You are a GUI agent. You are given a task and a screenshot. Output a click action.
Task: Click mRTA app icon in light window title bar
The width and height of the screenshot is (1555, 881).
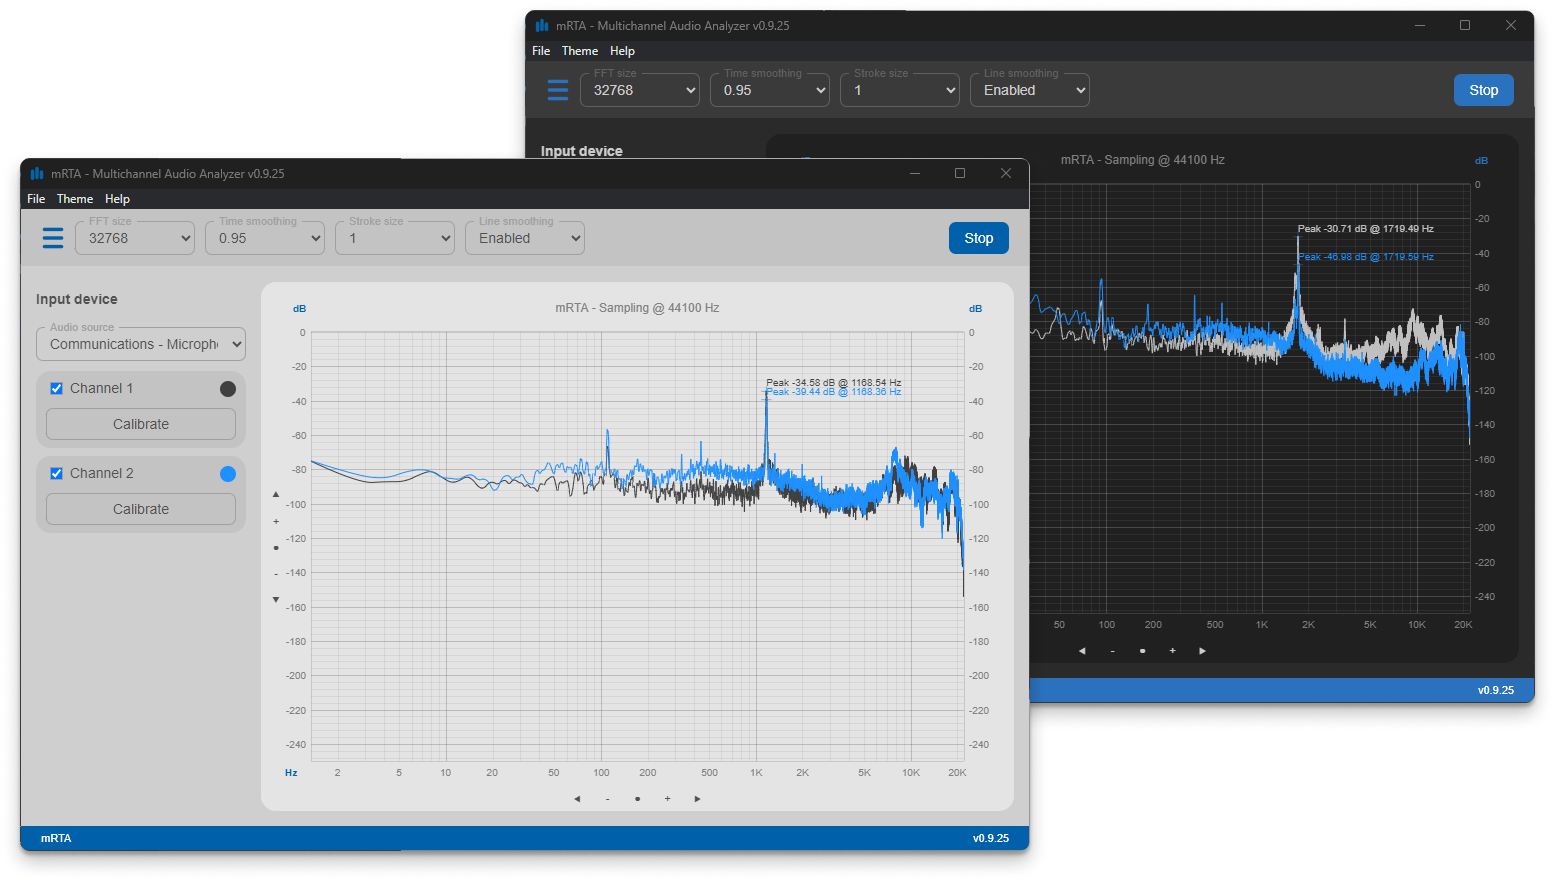pyautogui.click(x=37, y=173)
